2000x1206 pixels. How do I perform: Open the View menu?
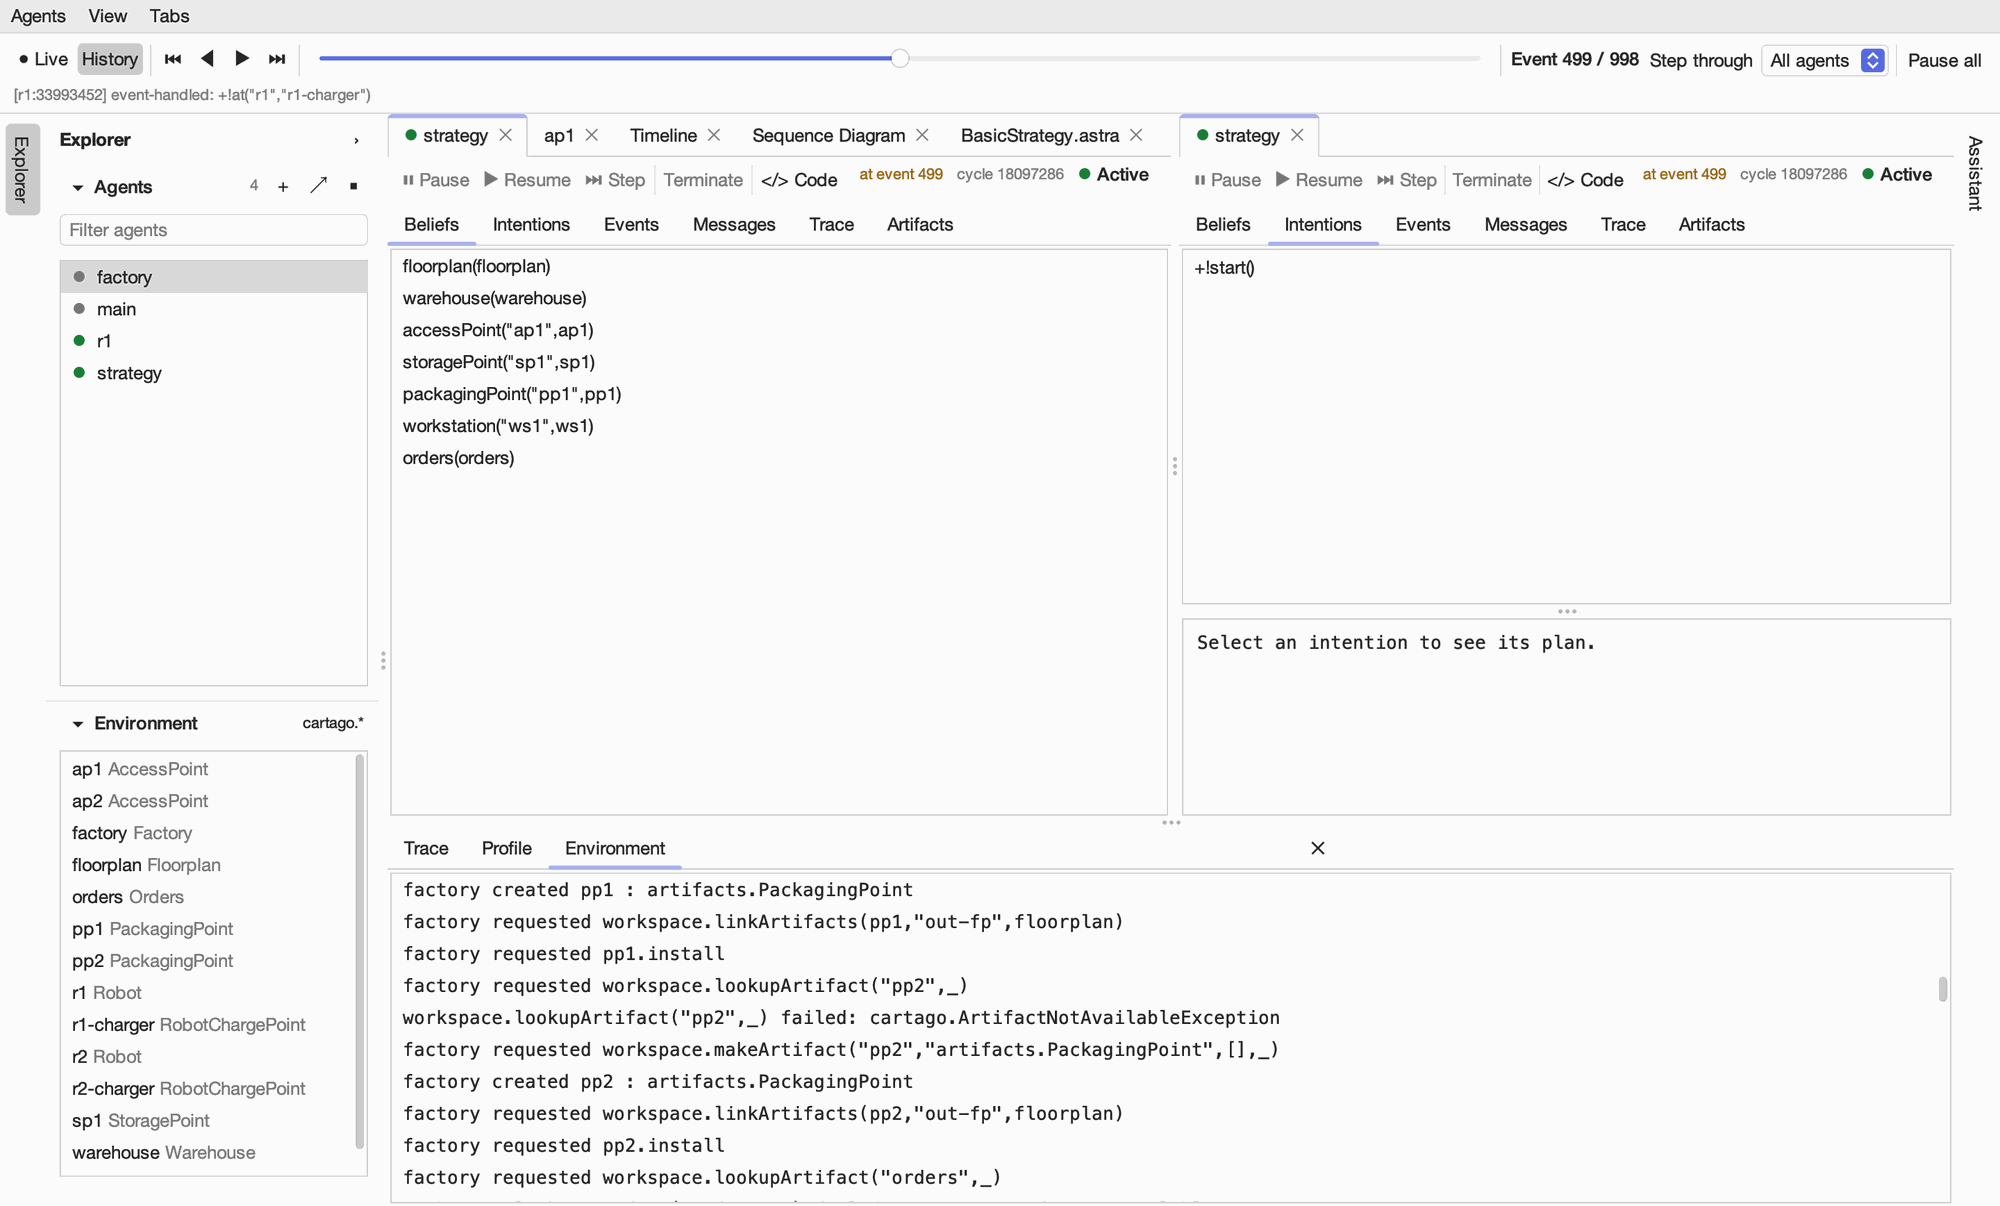[108, 16]
